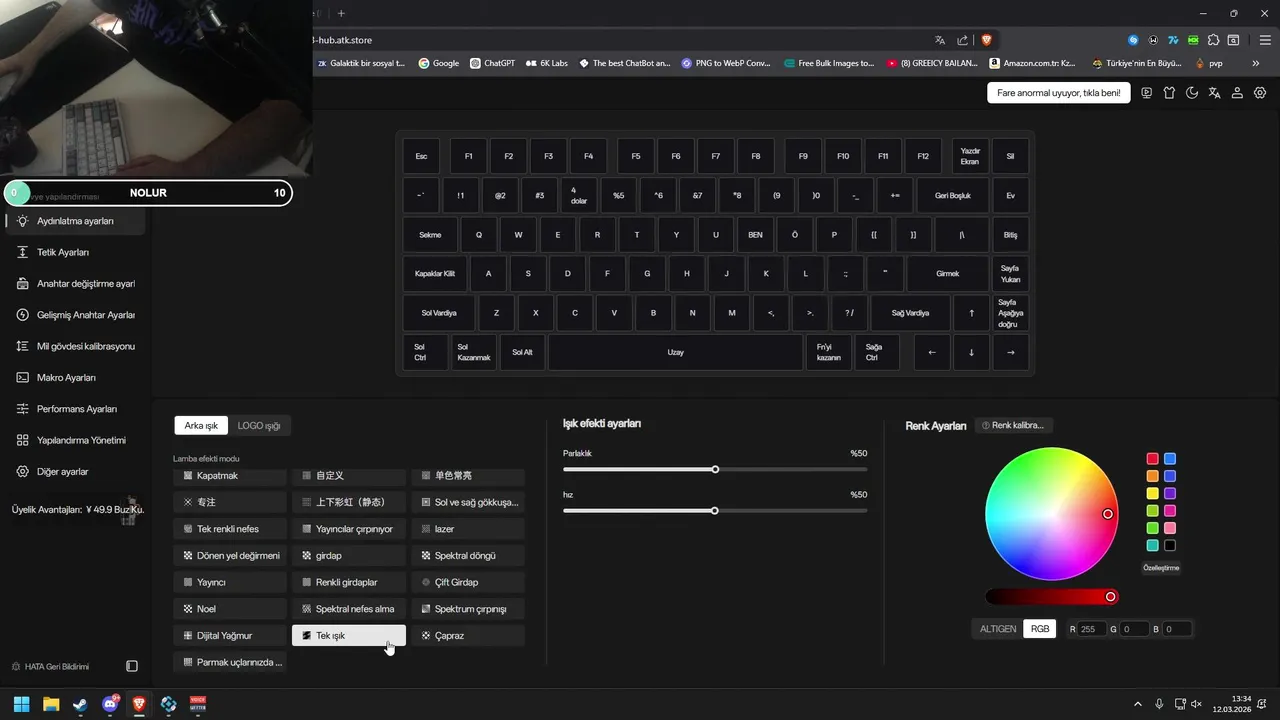Click the video tutorial monitor icon

(1146, 93)
